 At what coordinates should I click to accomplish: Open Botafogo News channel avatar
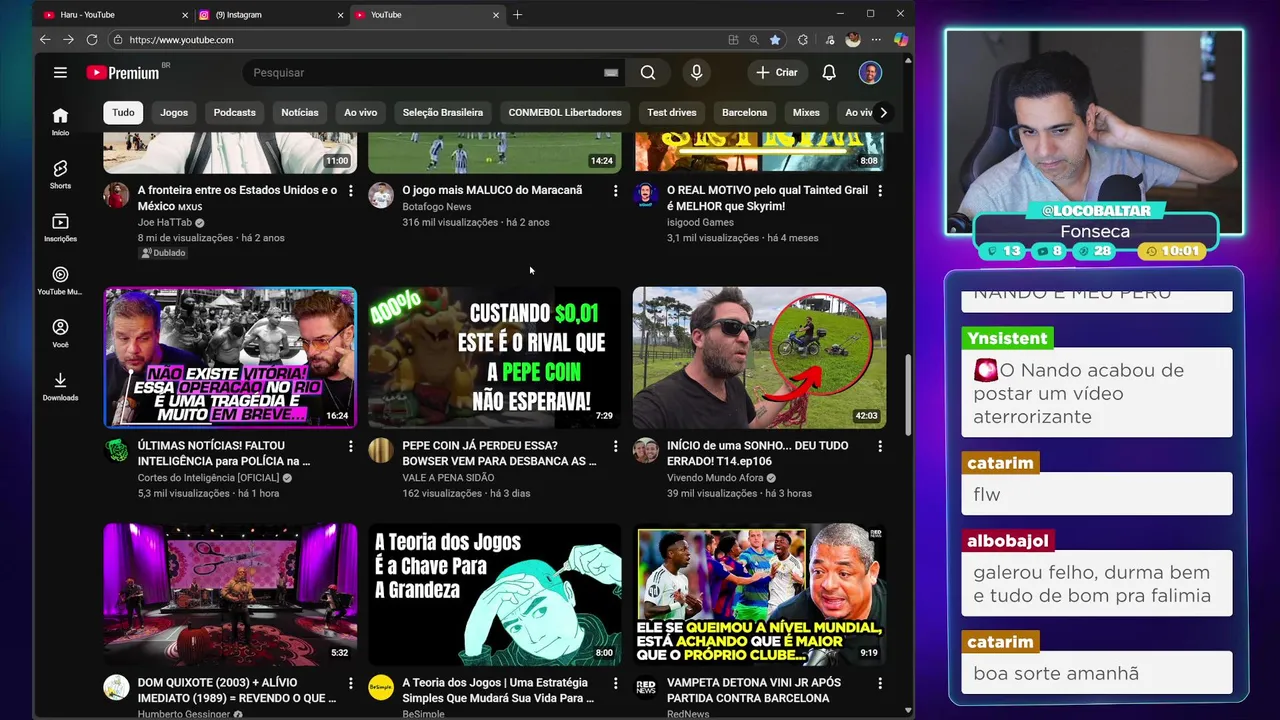(x=381, y=195)
